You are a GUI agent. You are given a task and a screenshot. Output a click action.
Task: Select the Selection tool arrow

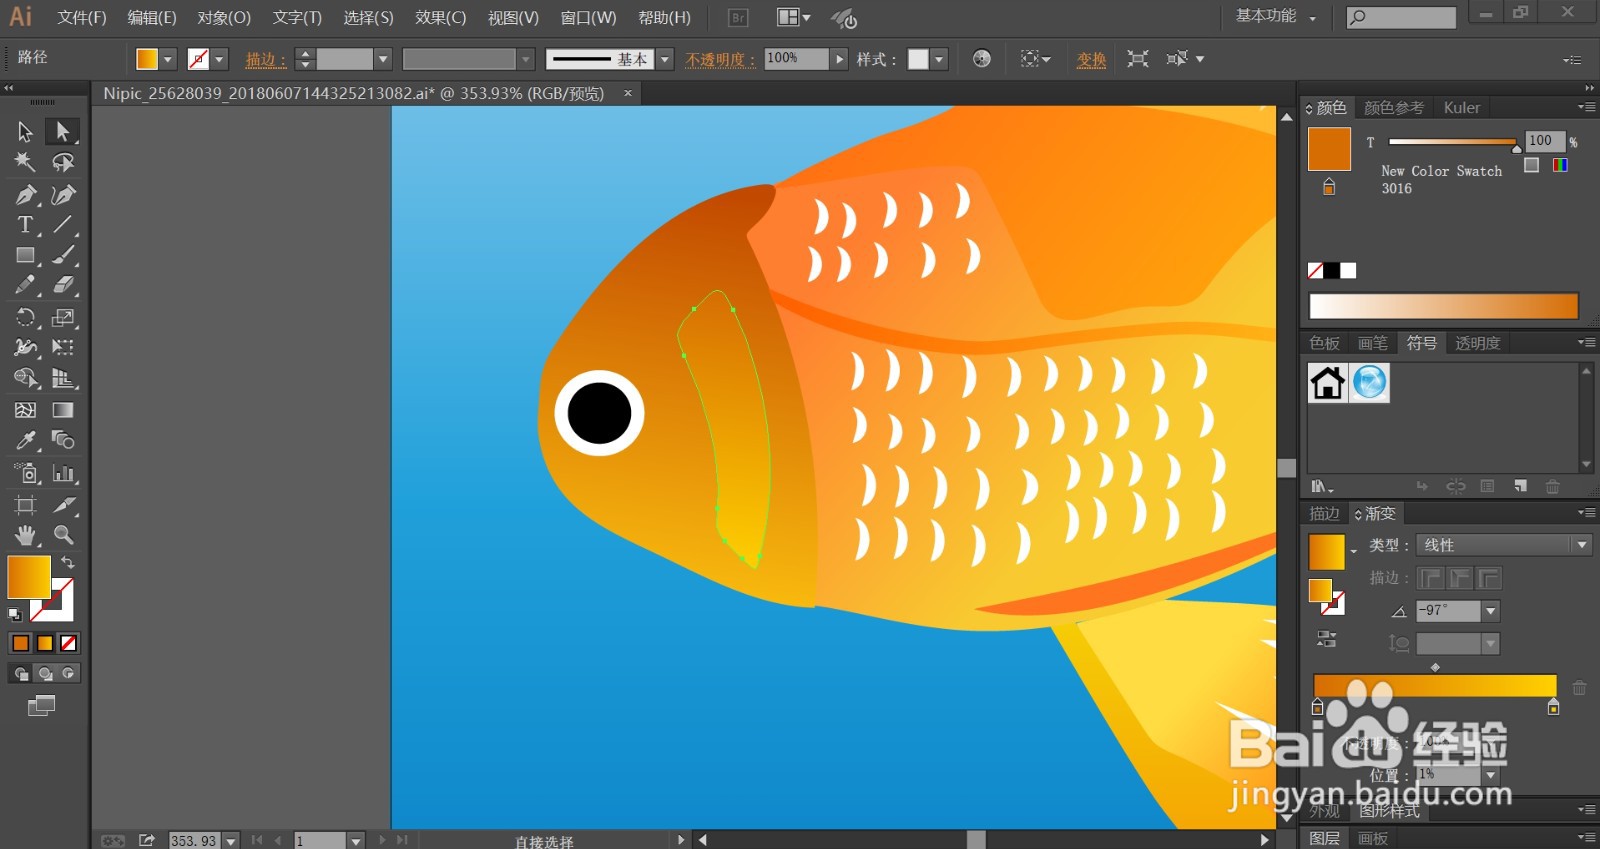tap(25, 131)
